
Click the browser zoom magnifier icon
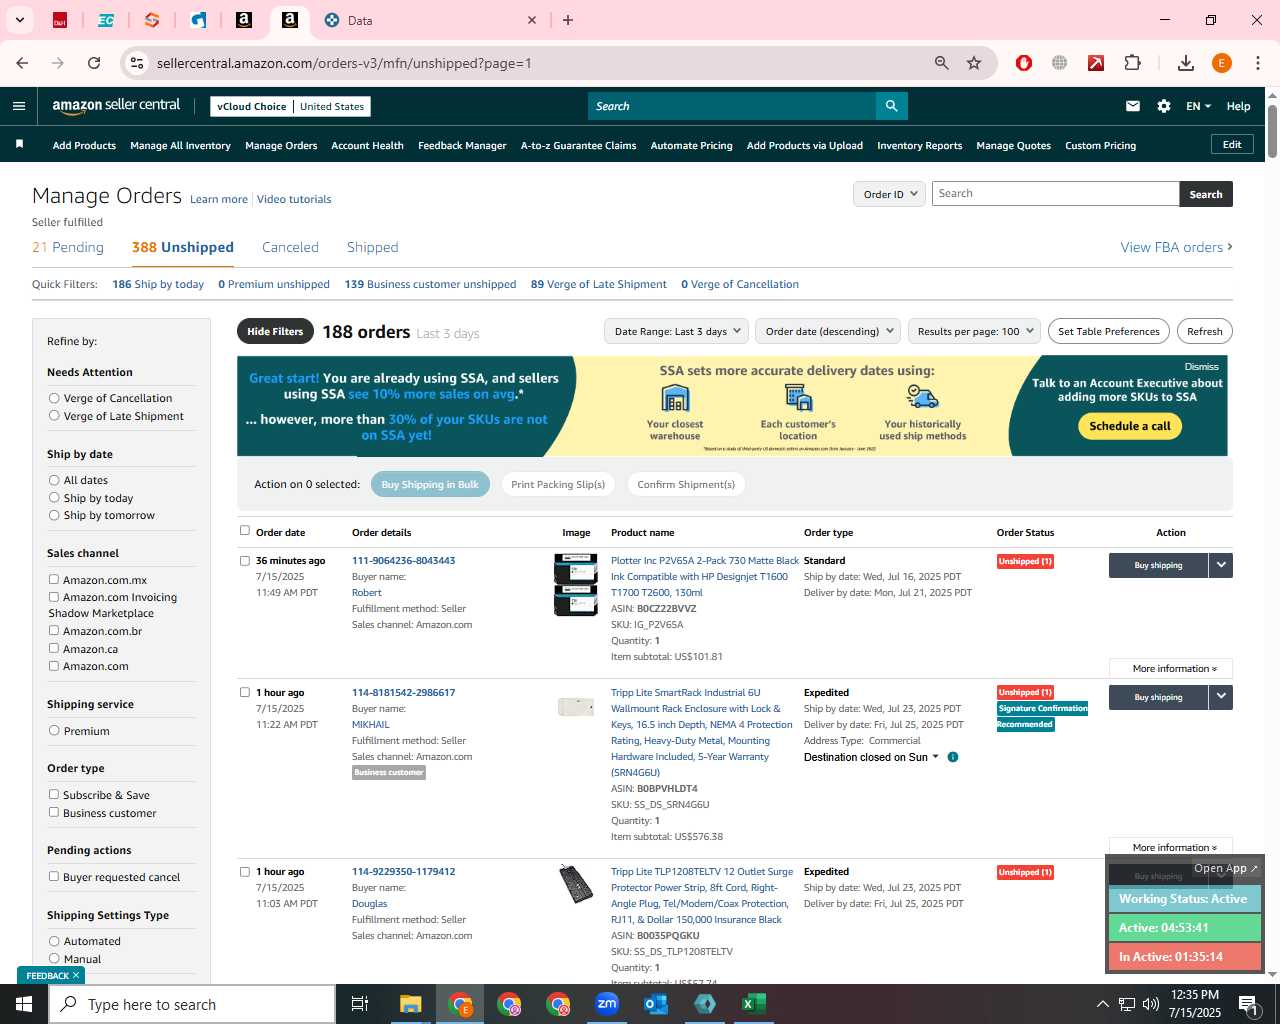point(941,63)
